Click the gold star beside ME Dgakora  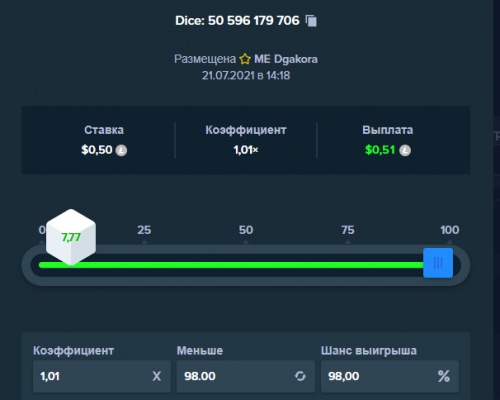245,59
